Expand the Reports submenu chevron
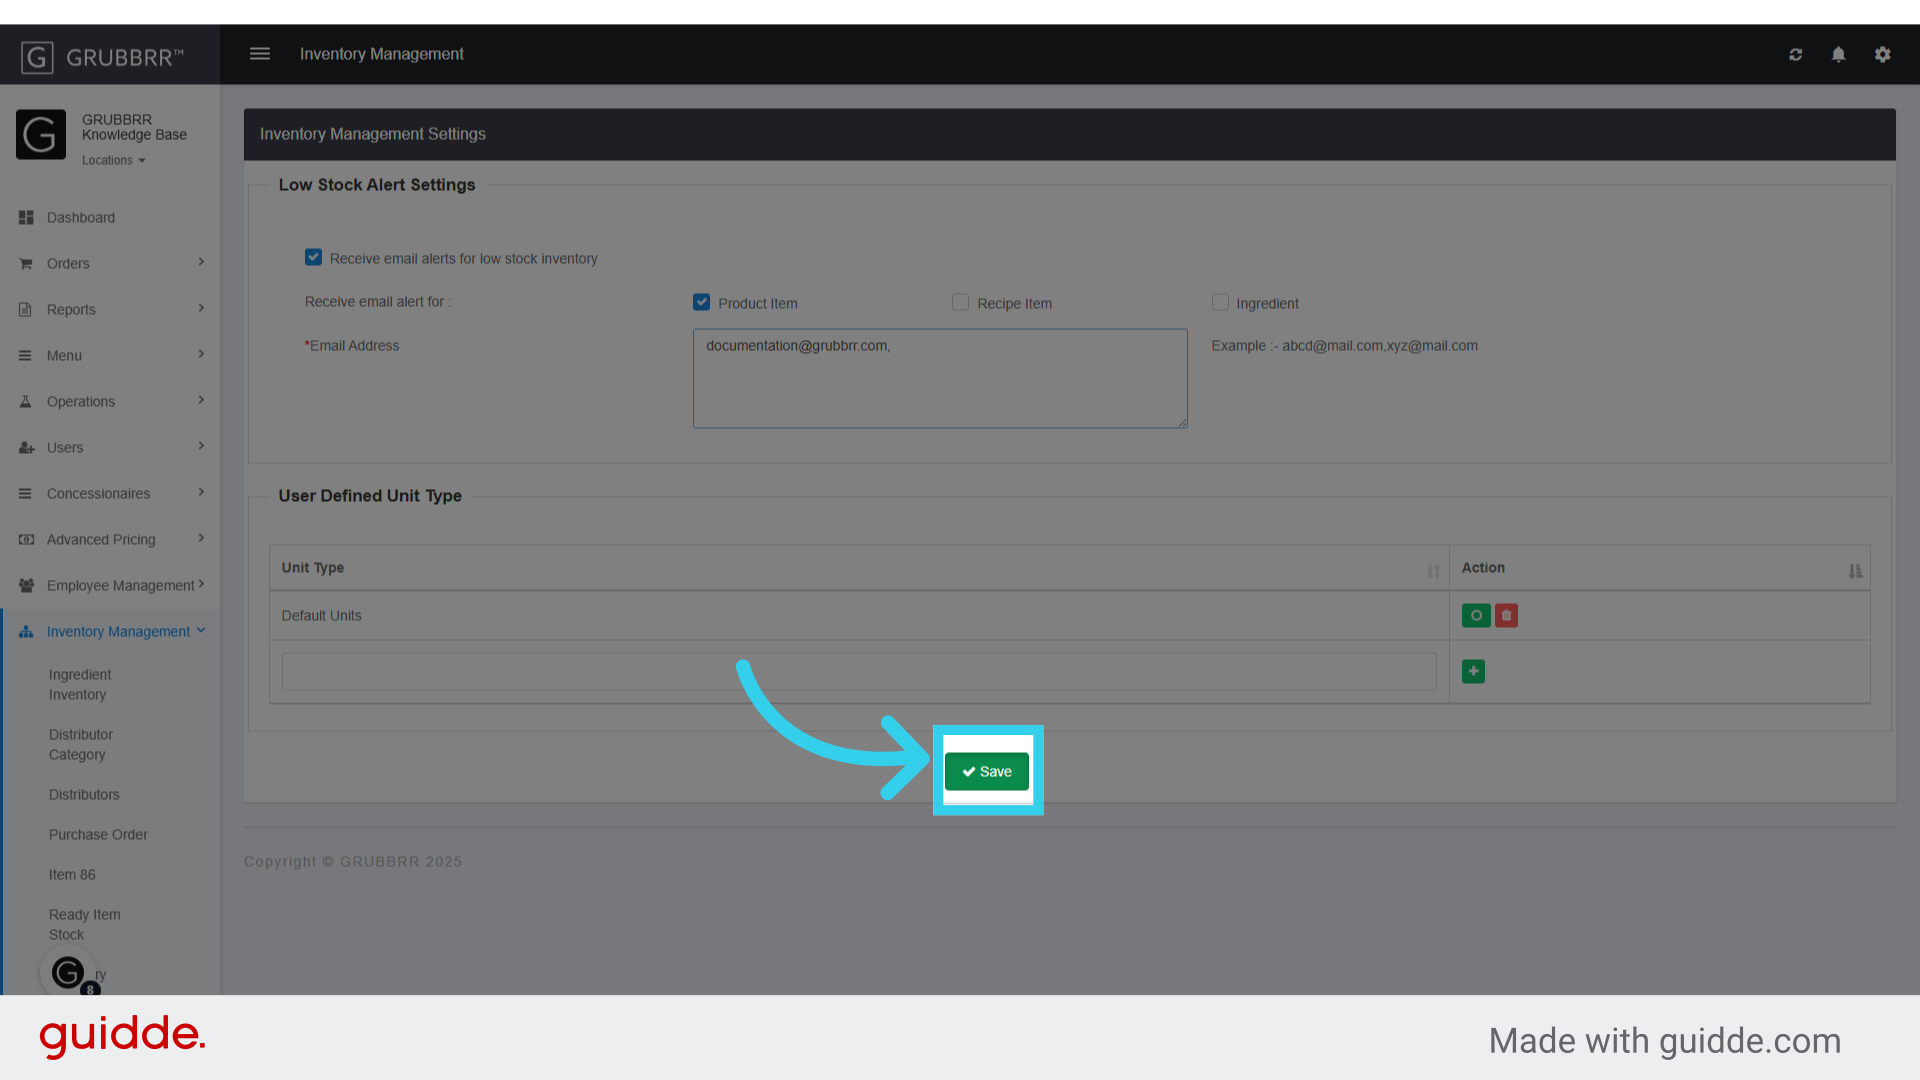The image size is (1920, 1080). pyautogui.click(x=201, y=309)
